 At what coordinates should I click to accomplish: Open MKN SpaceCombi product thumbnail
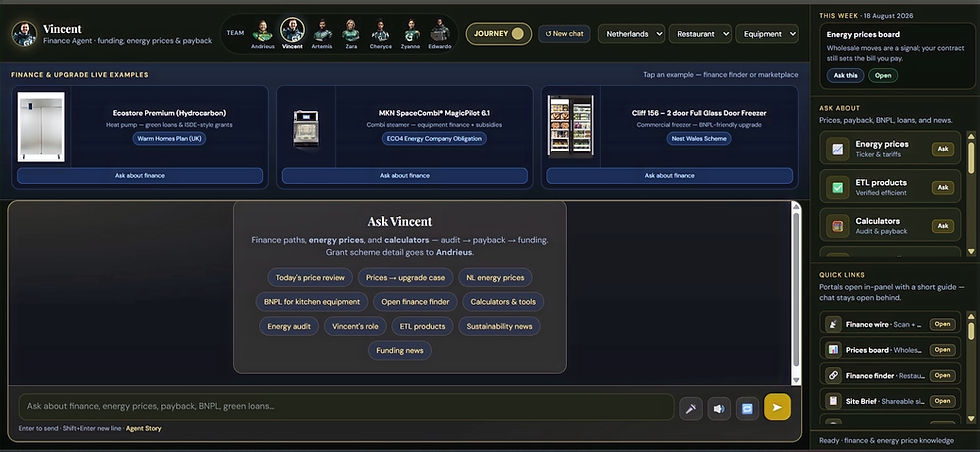306,128
